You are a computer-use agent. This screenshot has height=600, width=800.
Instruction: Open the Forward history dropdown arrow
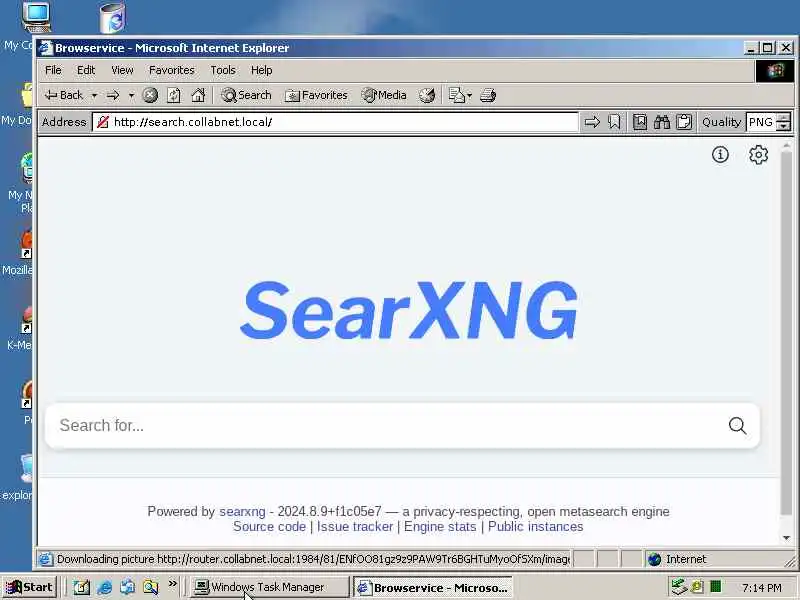[131, 95]
